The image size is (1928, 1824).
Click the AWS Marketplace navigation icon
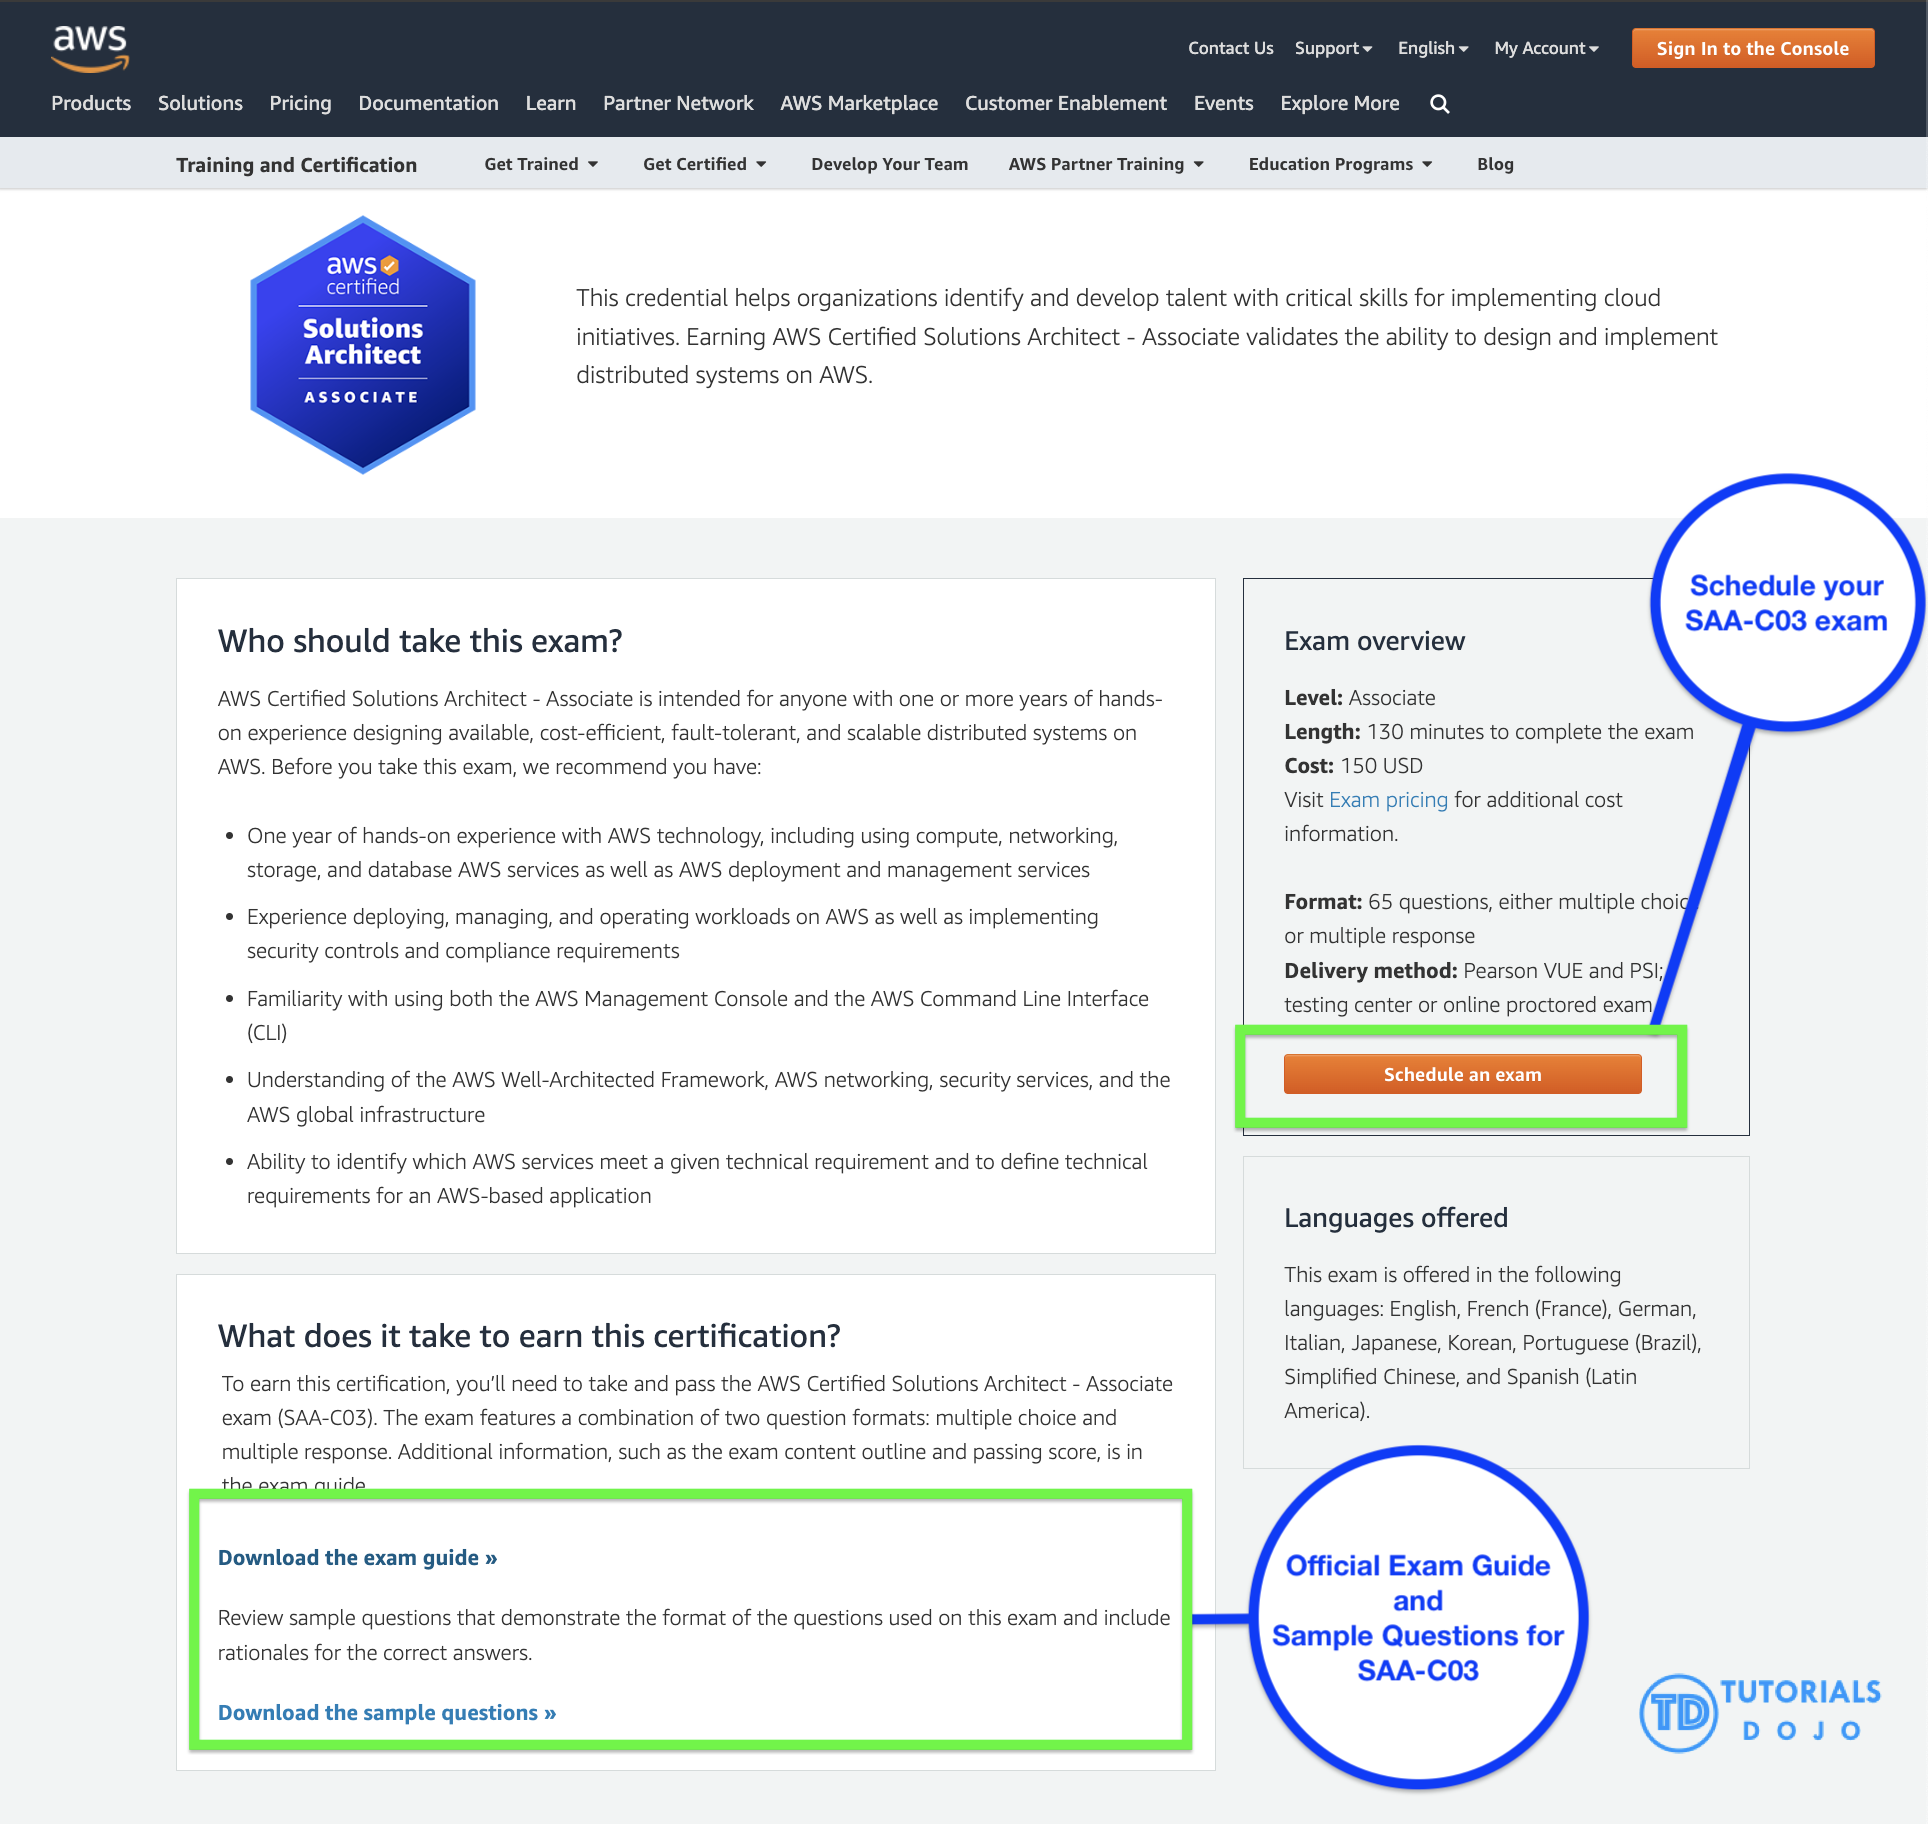click(860, 103)
